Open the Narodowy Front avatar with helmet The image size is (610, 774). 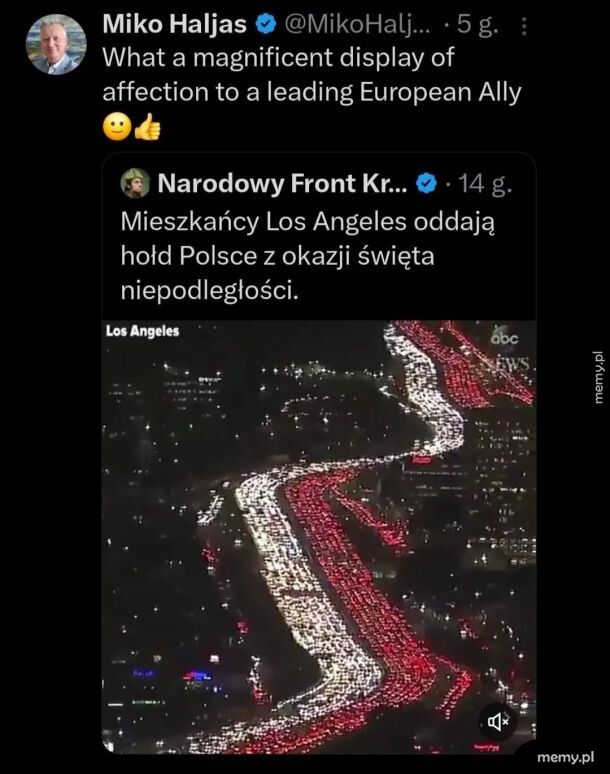135,183
